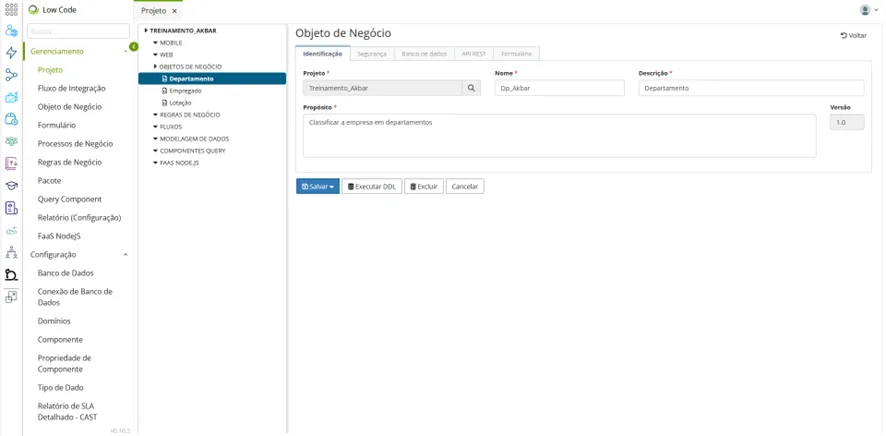Open FaaS NodeJS menu item
886x436 pixels.
pyautogui.click(x=59, y=236)
